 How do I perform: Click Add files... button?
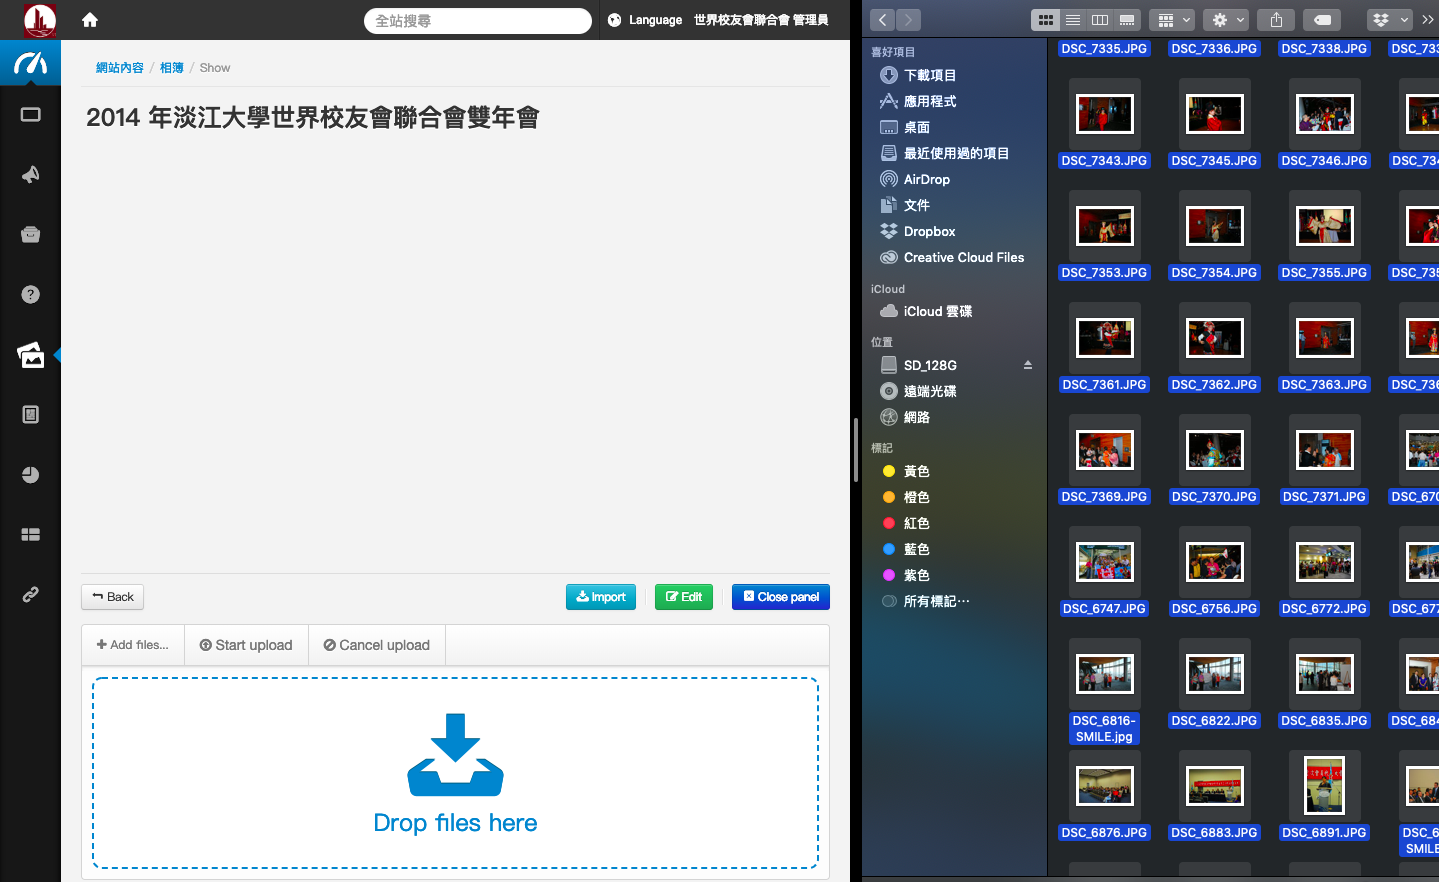coord(133,645)
